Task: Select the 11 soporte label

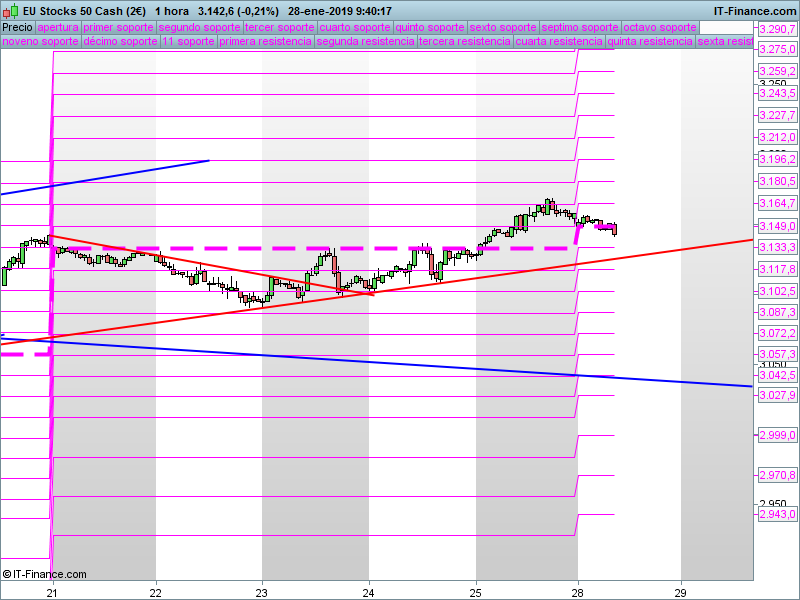Action: (188, 41)
